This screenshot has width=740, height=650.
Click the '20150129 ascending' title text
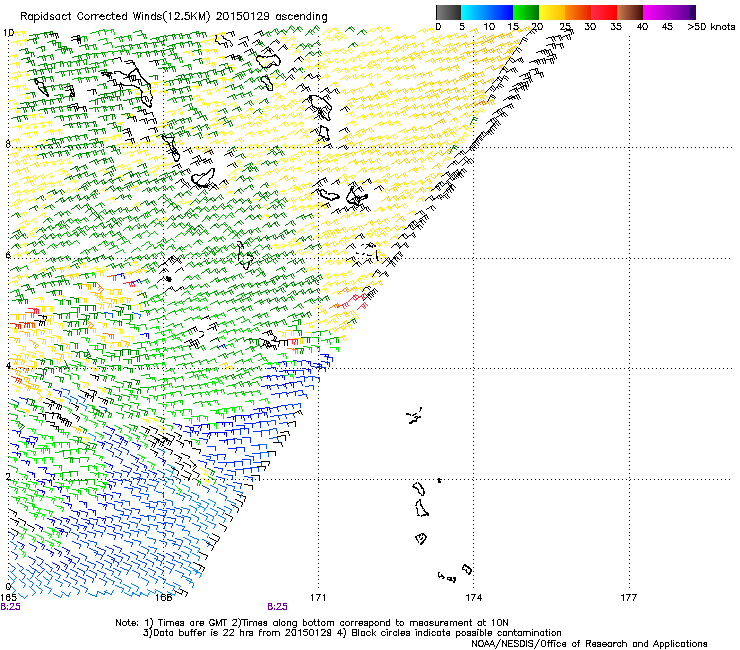click(271, 17)
